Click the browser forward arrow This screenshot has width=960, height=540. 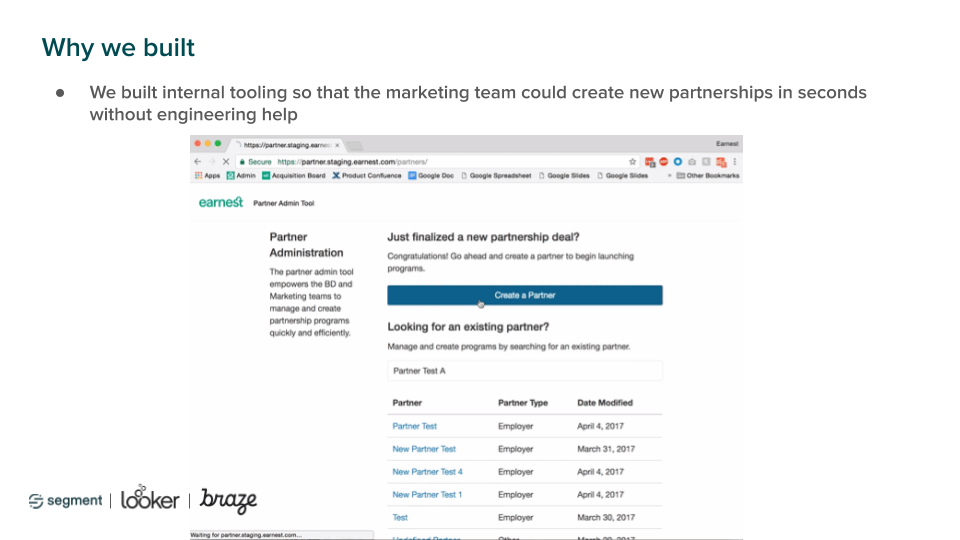click(211, 162)
